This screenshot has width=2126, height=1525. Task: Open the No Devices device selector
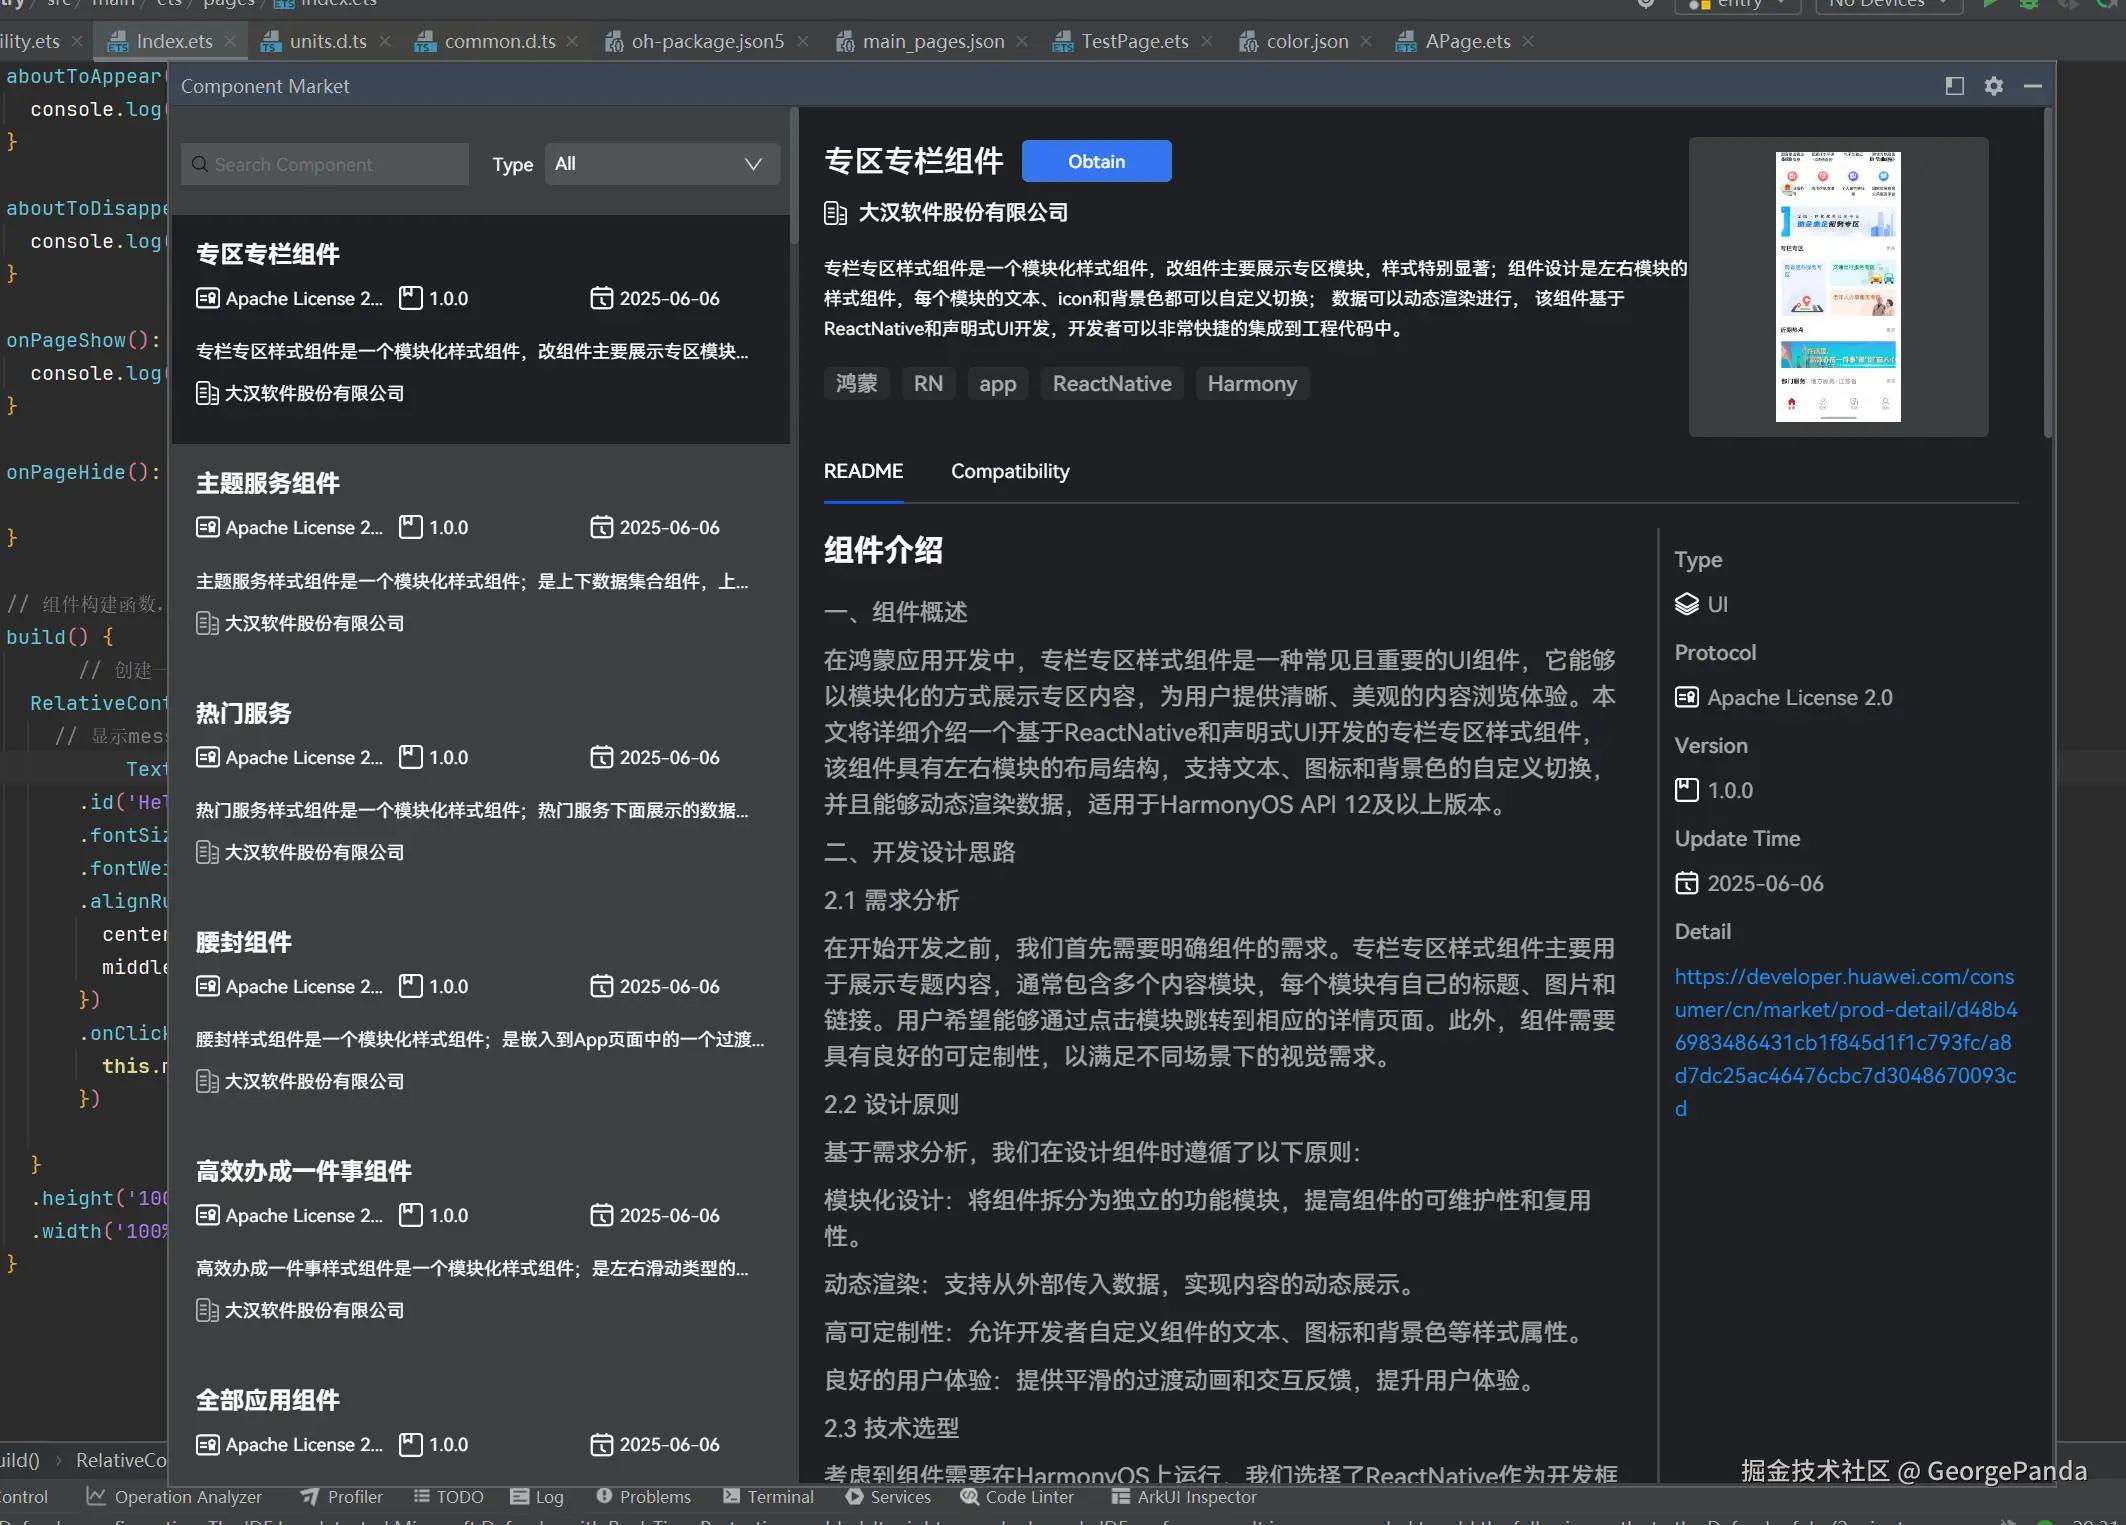point(1886,5)
